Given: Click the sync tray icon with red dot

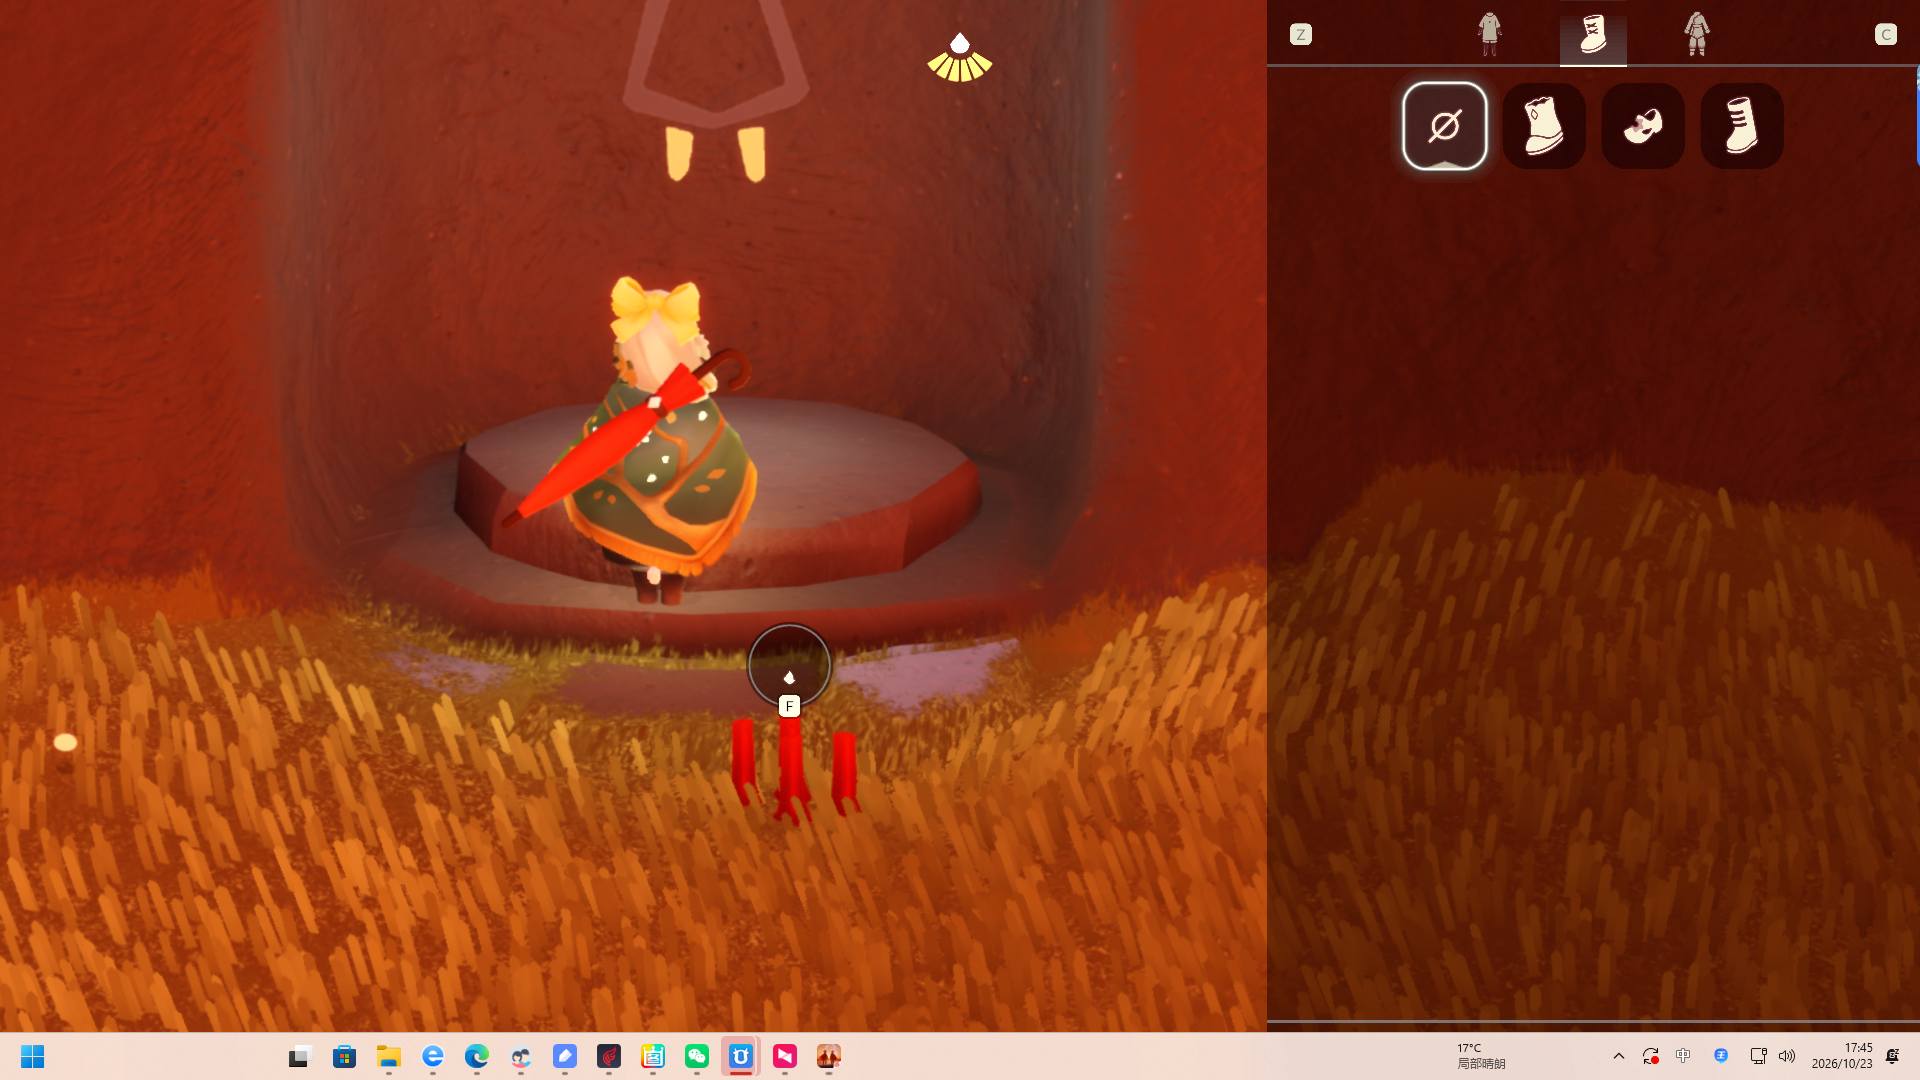Looking at the screenshot, I should coord(1650,1056).
